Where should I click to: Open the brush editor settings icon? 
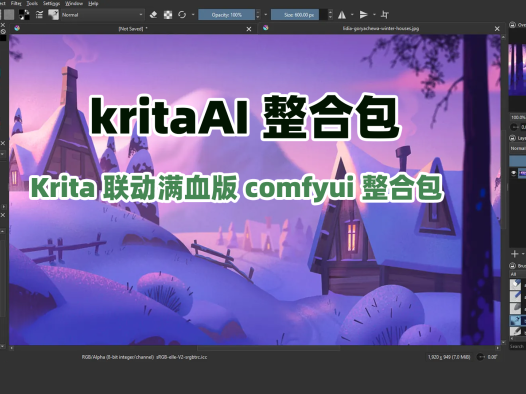pos(39,15)
